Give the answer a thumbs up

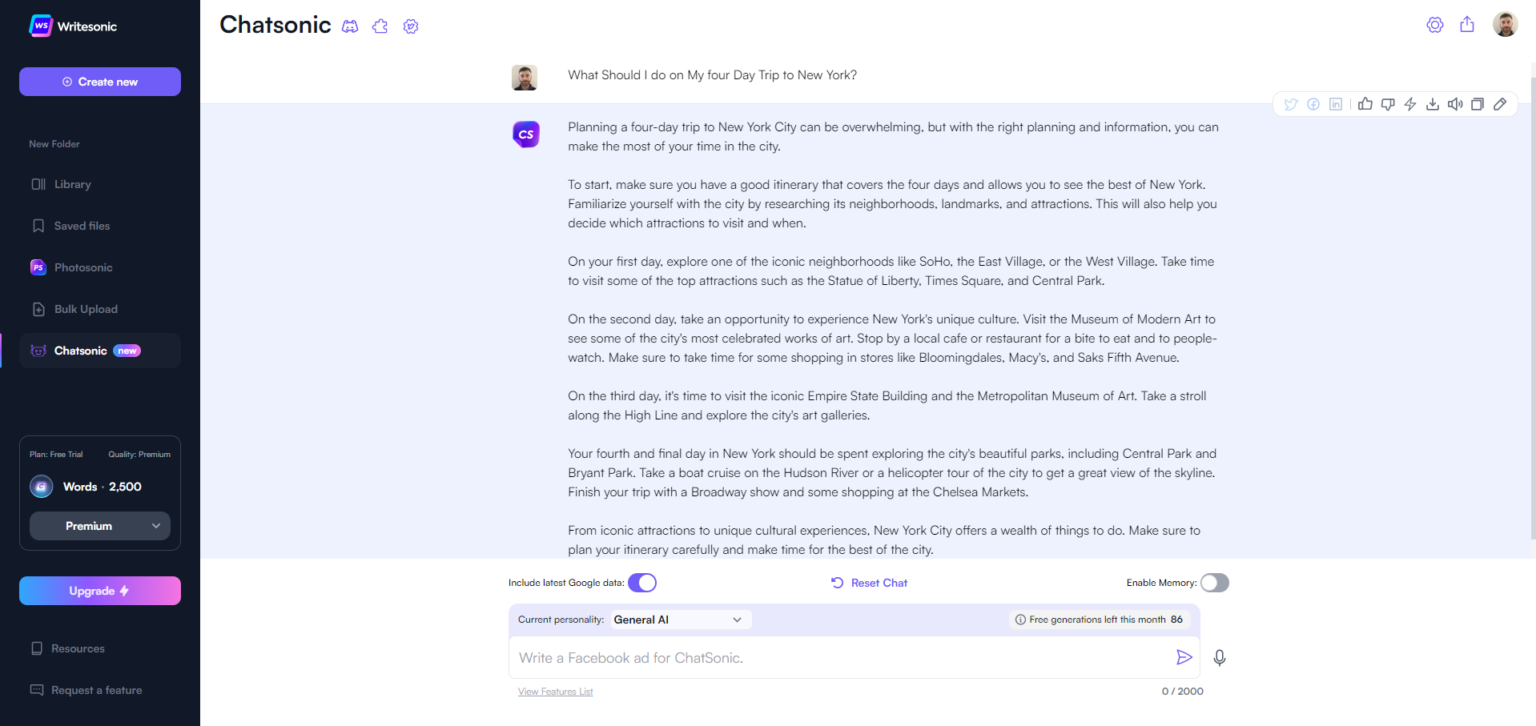1365,103
